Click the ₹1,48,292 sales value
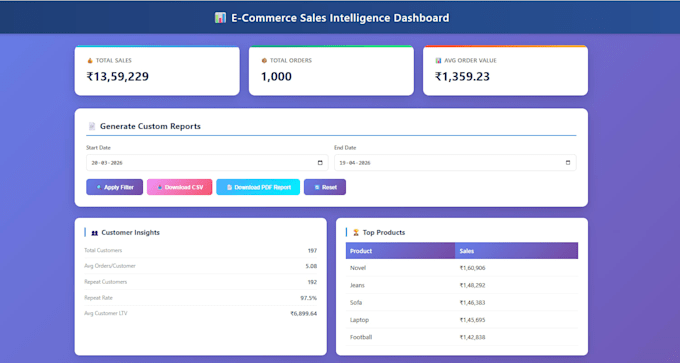This screenshot has width=680, height=363. (472, 285)
